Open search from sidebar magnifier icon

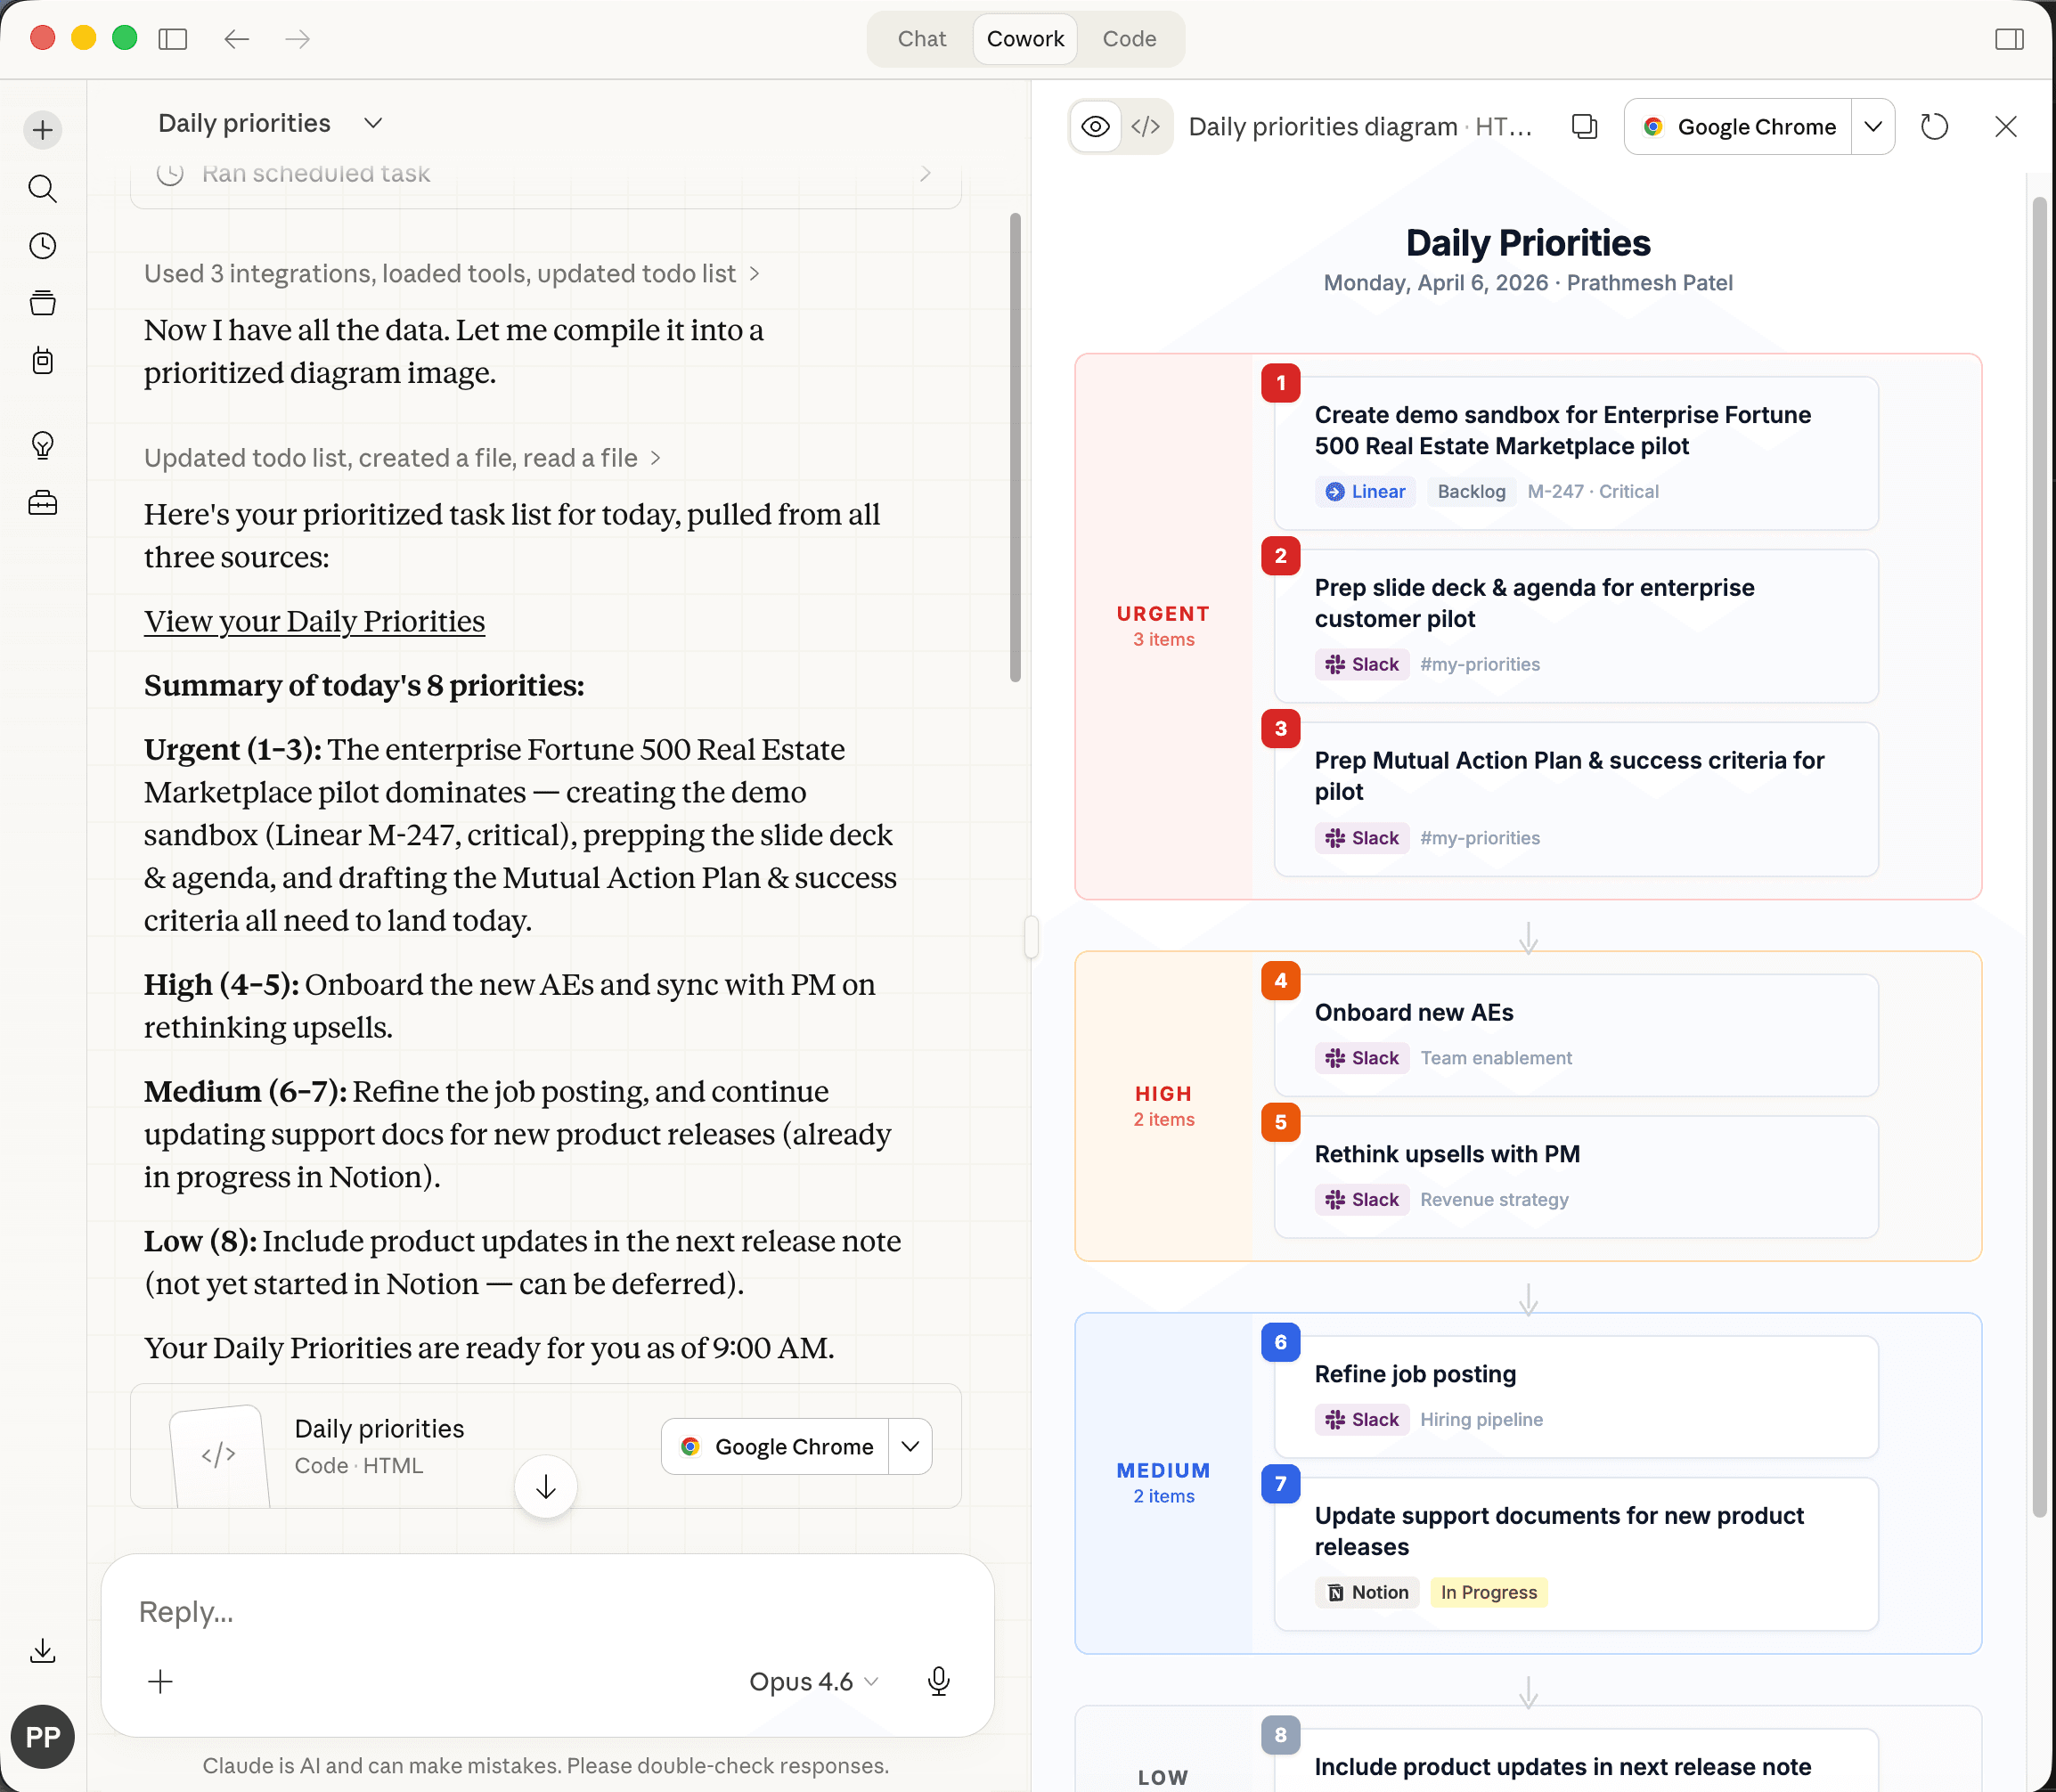pos(43,188)
